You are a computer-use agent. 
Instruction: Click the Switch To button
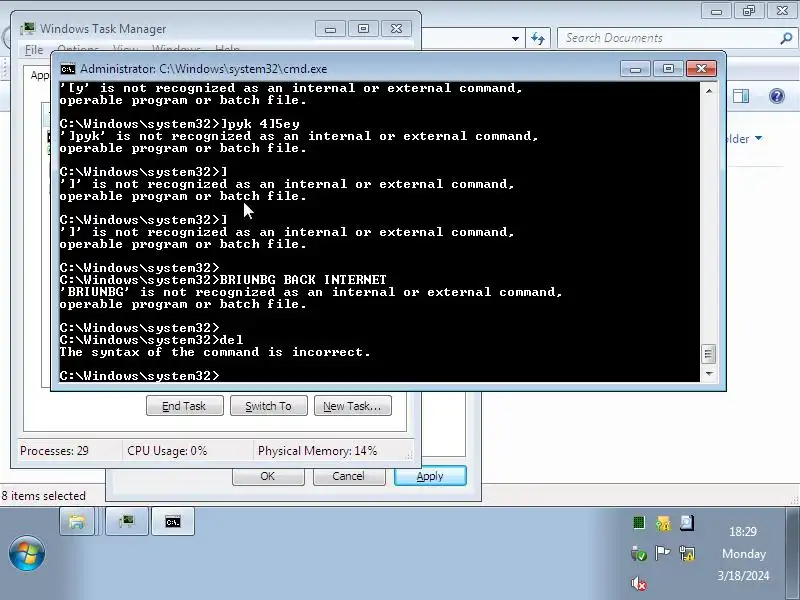click(x=268, y=406)
